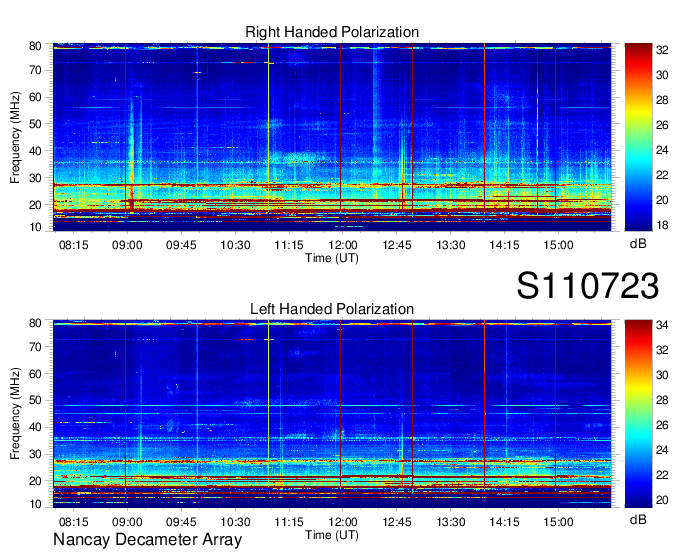The height and width of the screenshot is (552, 680).
Task: Click the 12:45 tick under Right Handed plot
Action: (397, 245)
